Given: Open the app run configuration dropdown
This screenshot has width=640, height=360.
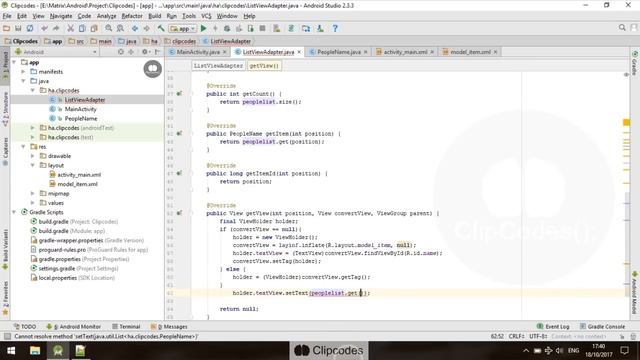Looking at the screenshot, I should pyautogui.click(x=183, y=29).
